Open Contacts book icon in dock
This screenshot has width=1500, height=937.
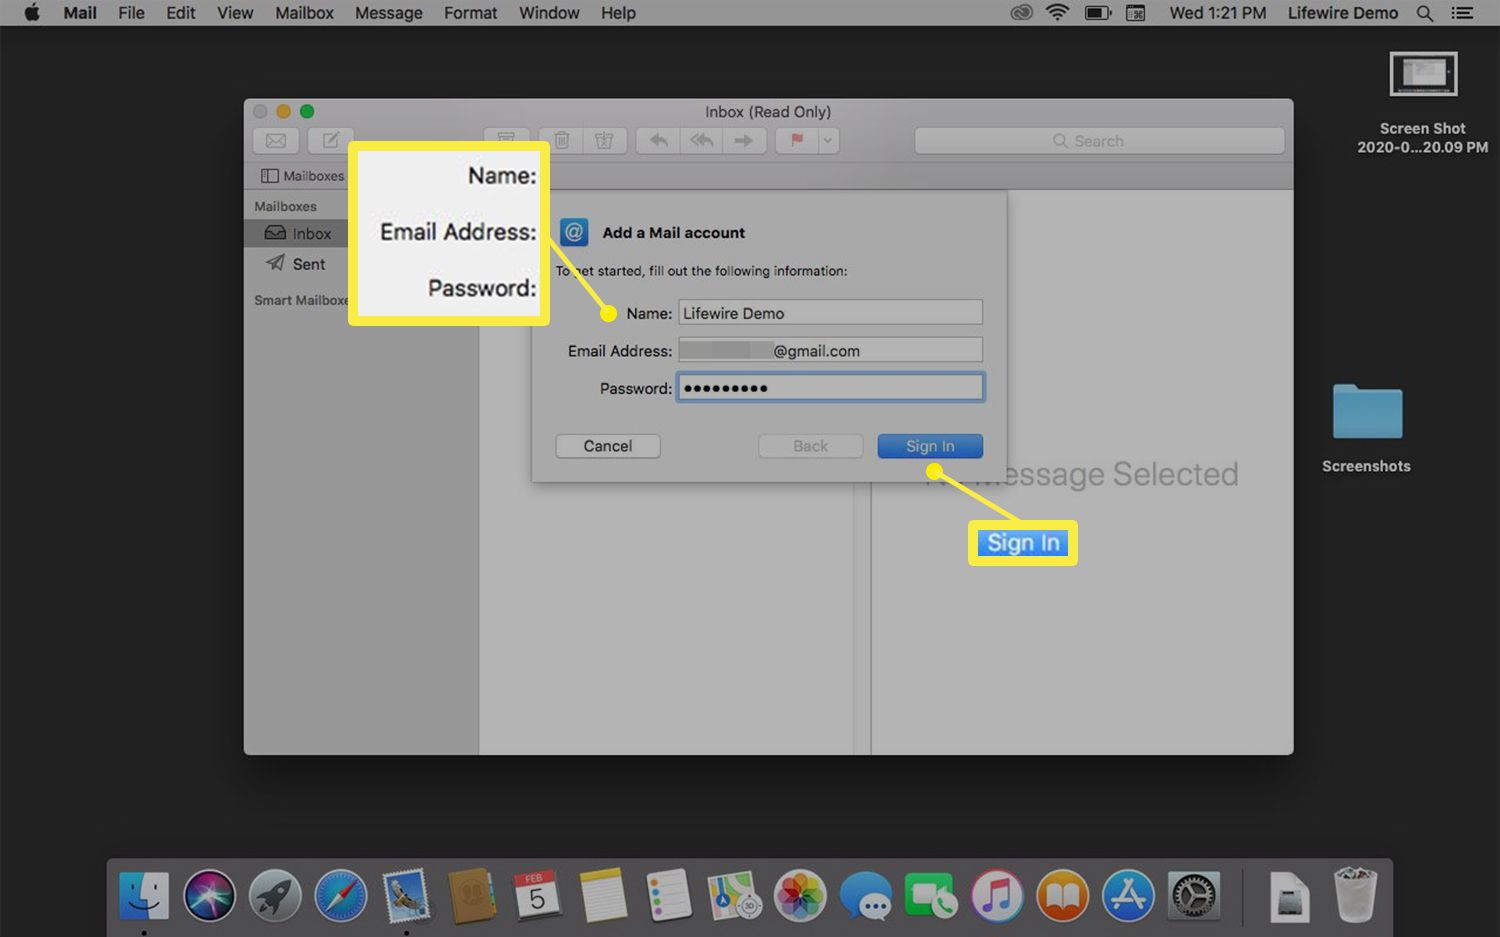(472, 895)
